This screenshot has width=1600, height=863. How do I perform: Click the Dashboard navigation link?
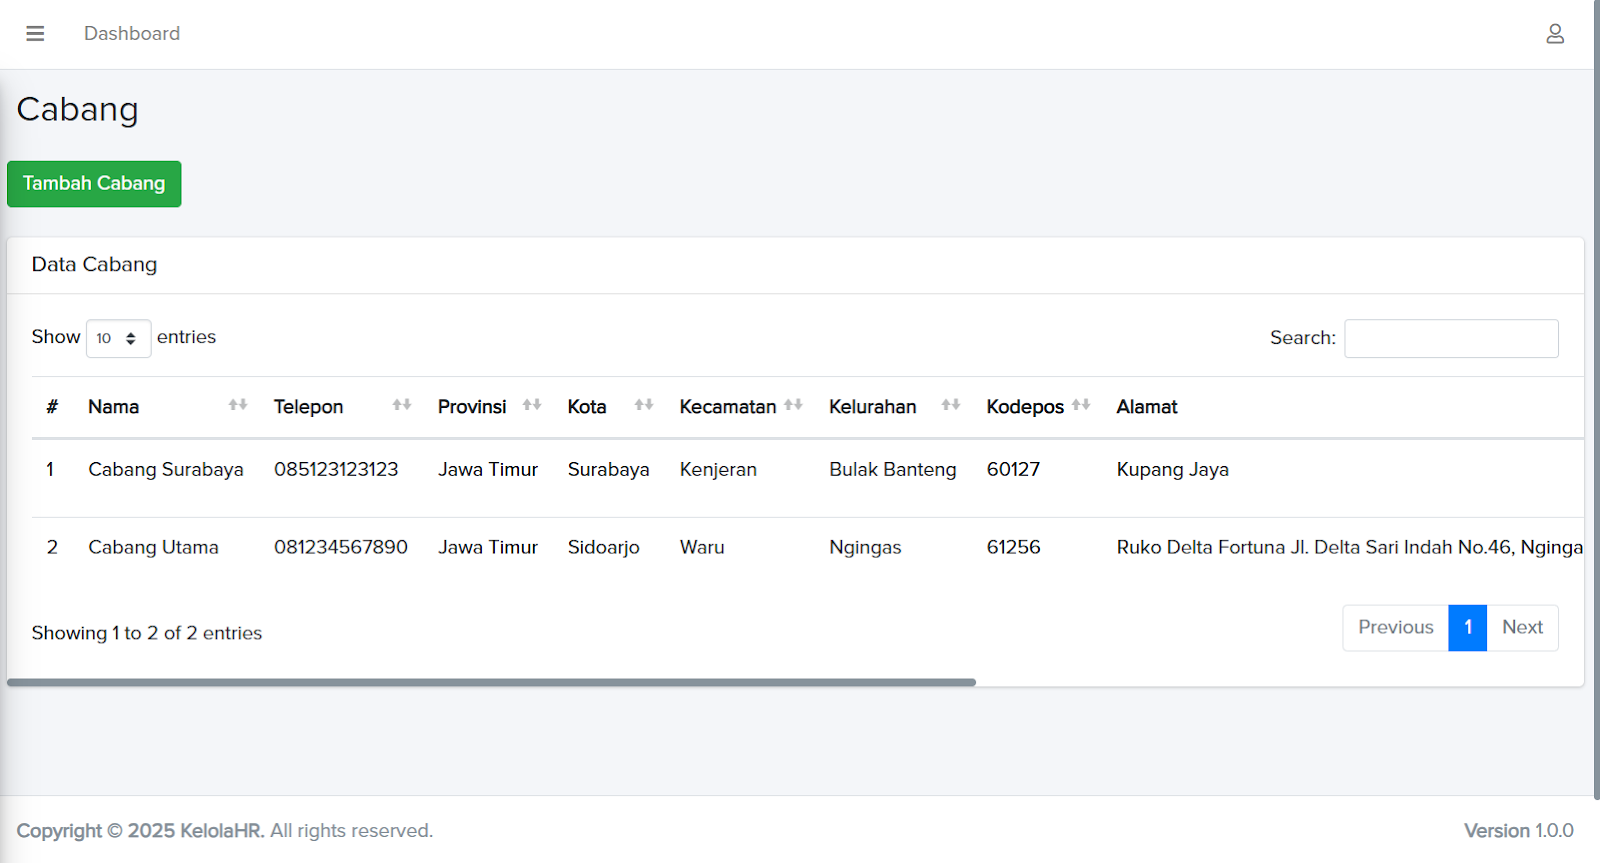coord(132,34)
